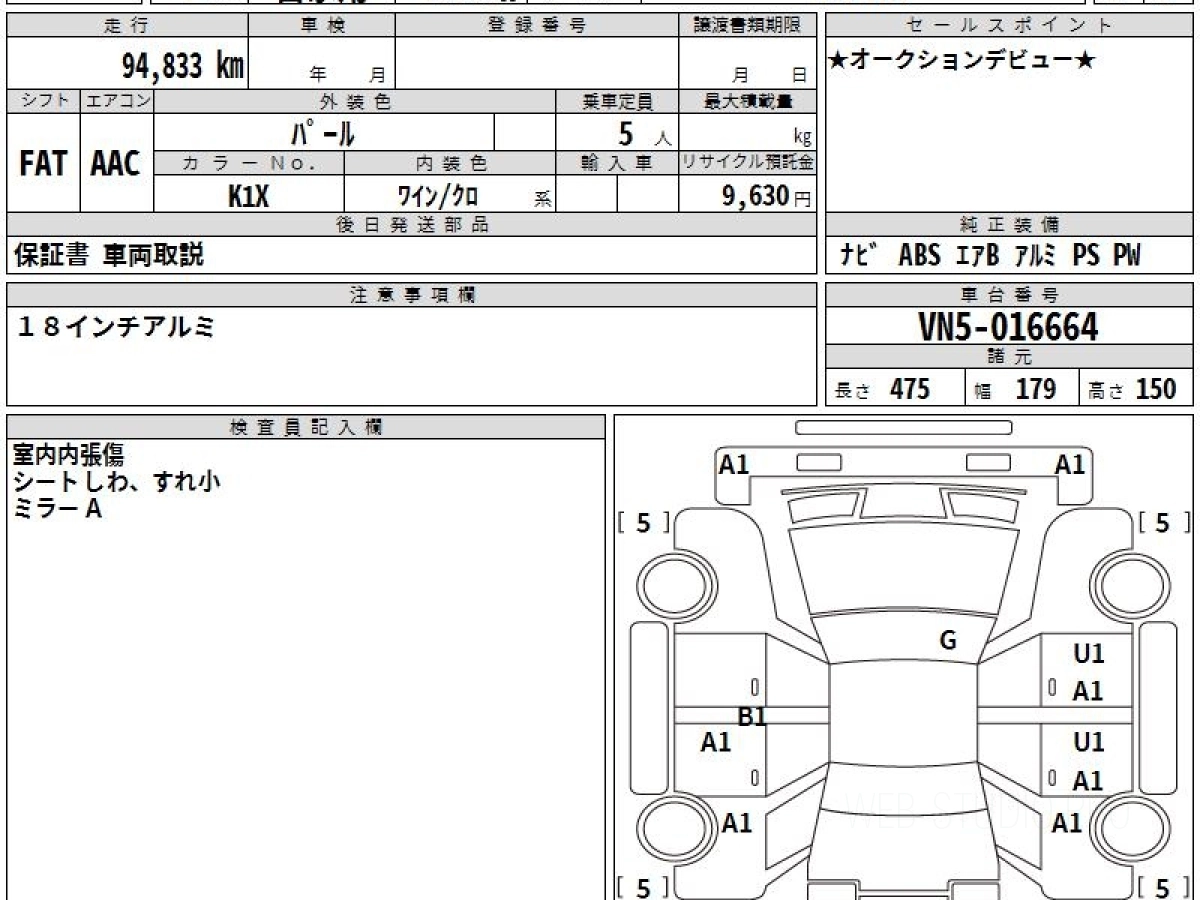Click the 乗車定員 header

(617, 101)
